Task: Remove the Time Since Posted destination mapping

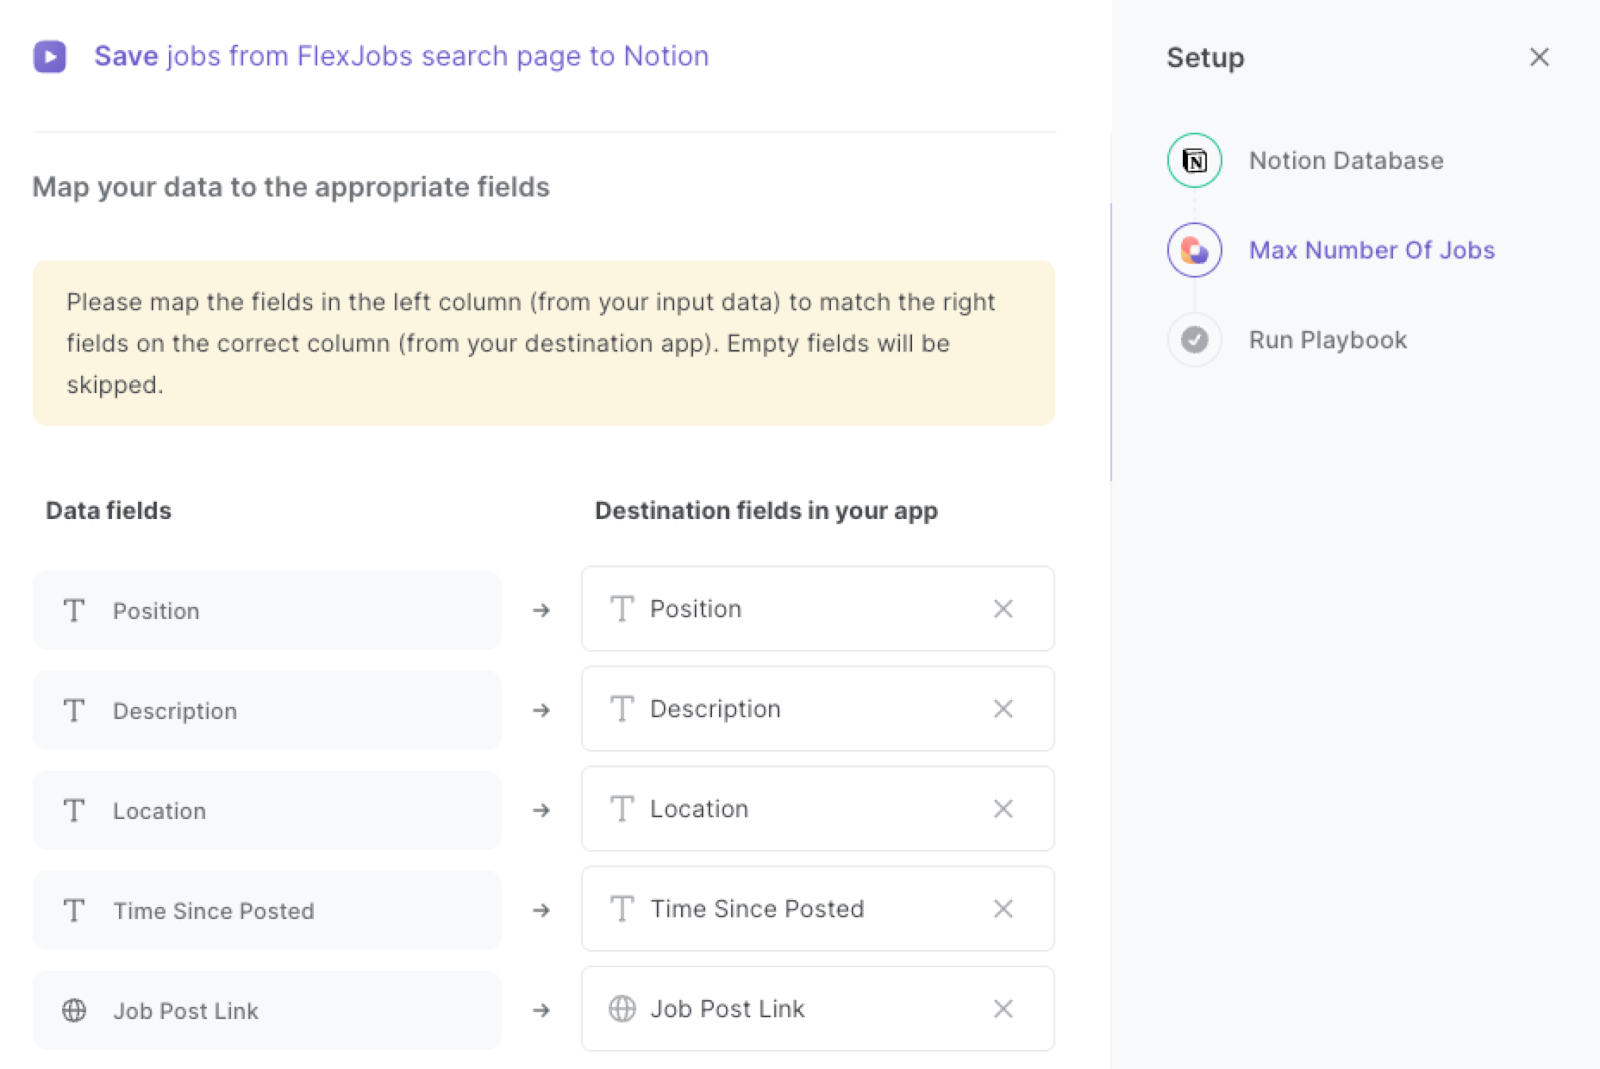Action: [x=1003, y=909]
